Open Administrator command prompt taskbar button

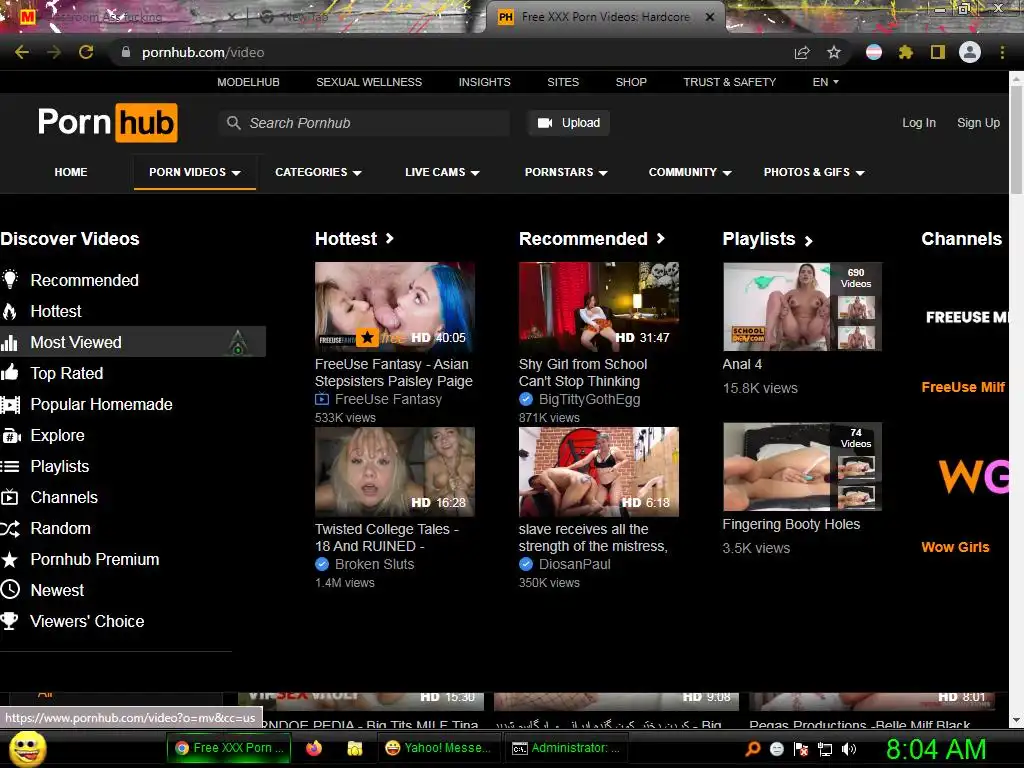point(566,748)
